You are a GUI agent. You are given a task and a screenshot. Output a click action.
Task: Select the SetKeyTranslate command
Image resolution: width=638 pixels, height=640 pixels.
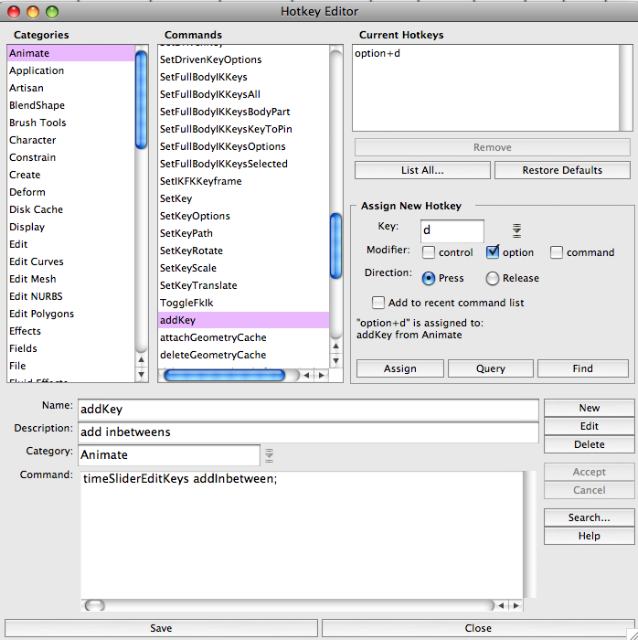coord(244,285)
